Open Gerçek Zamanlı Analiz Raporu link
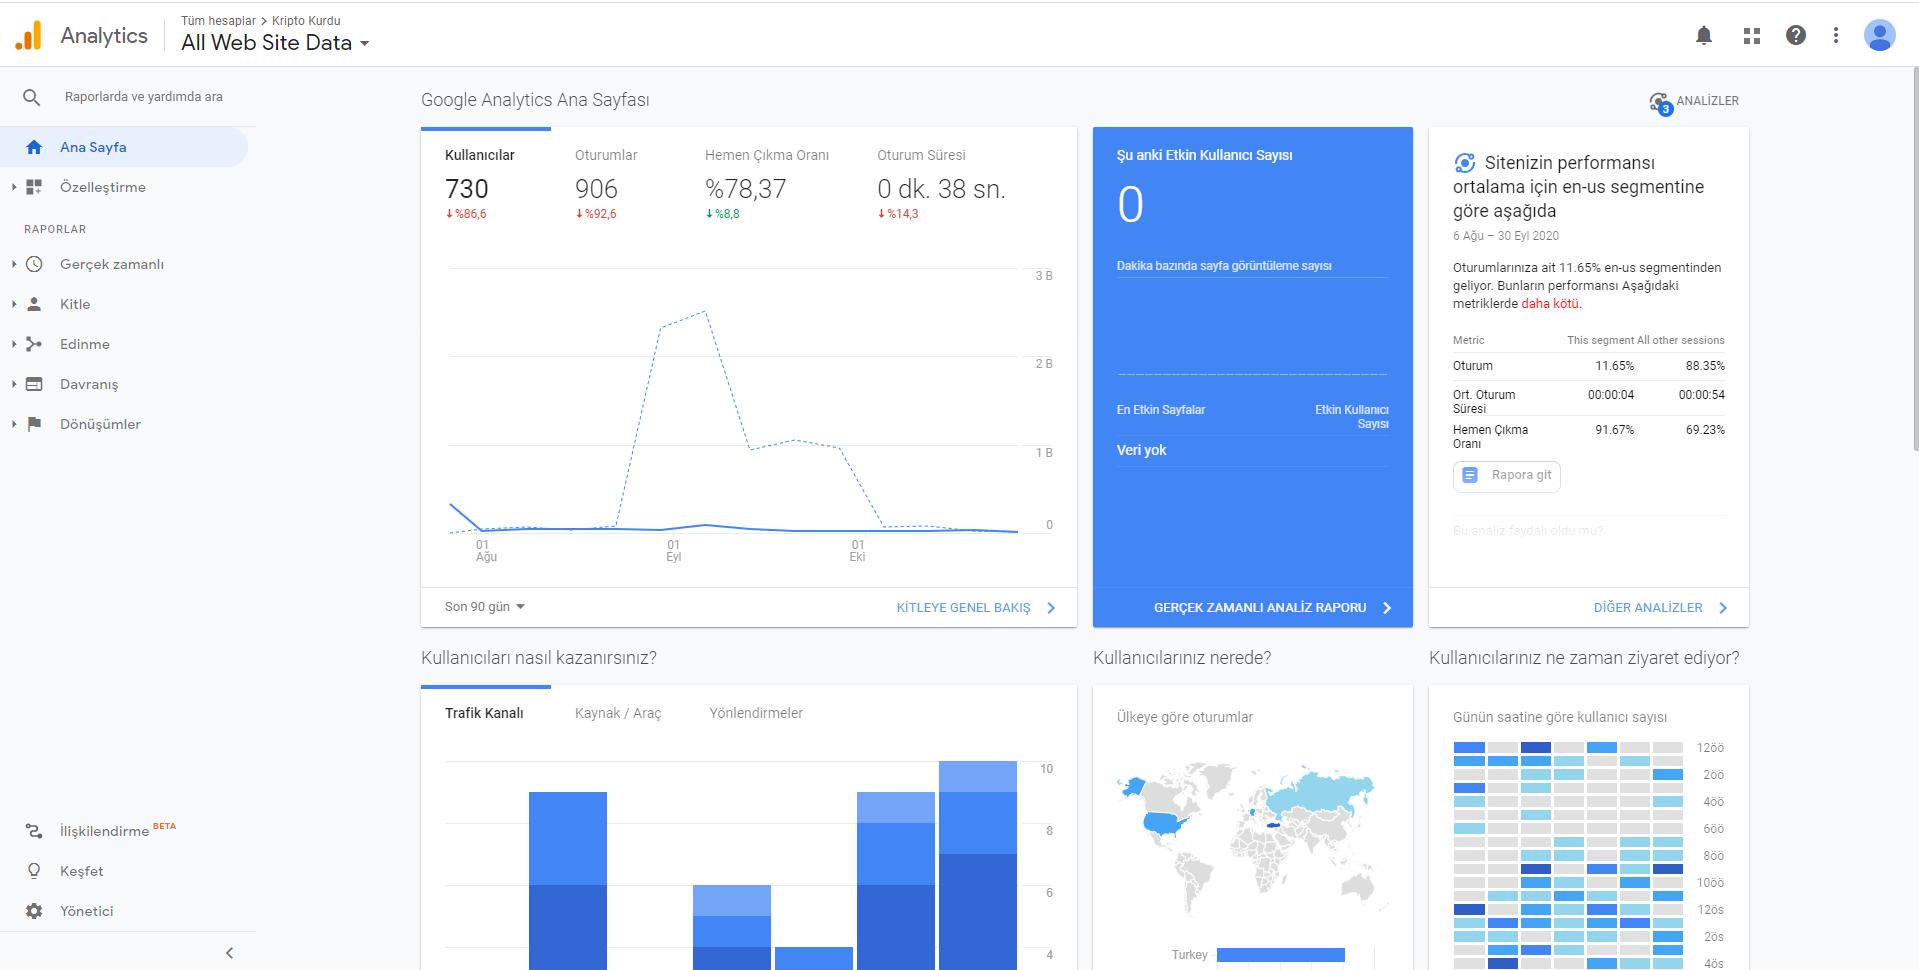Viewport: 1919px width, 970px height. (1272, 608)
